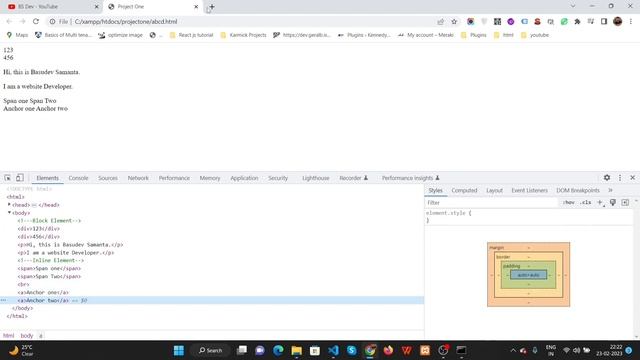Expand the head node in DOM tree

point(9,204)
